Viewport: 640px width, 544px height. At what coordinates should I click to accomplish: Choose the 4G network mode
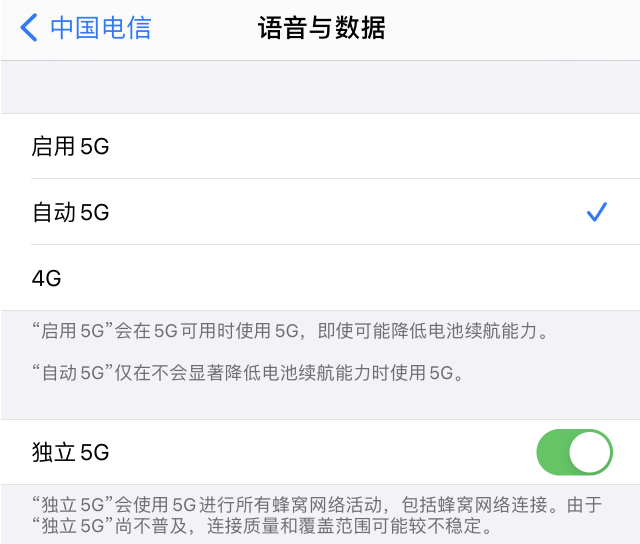320,278
